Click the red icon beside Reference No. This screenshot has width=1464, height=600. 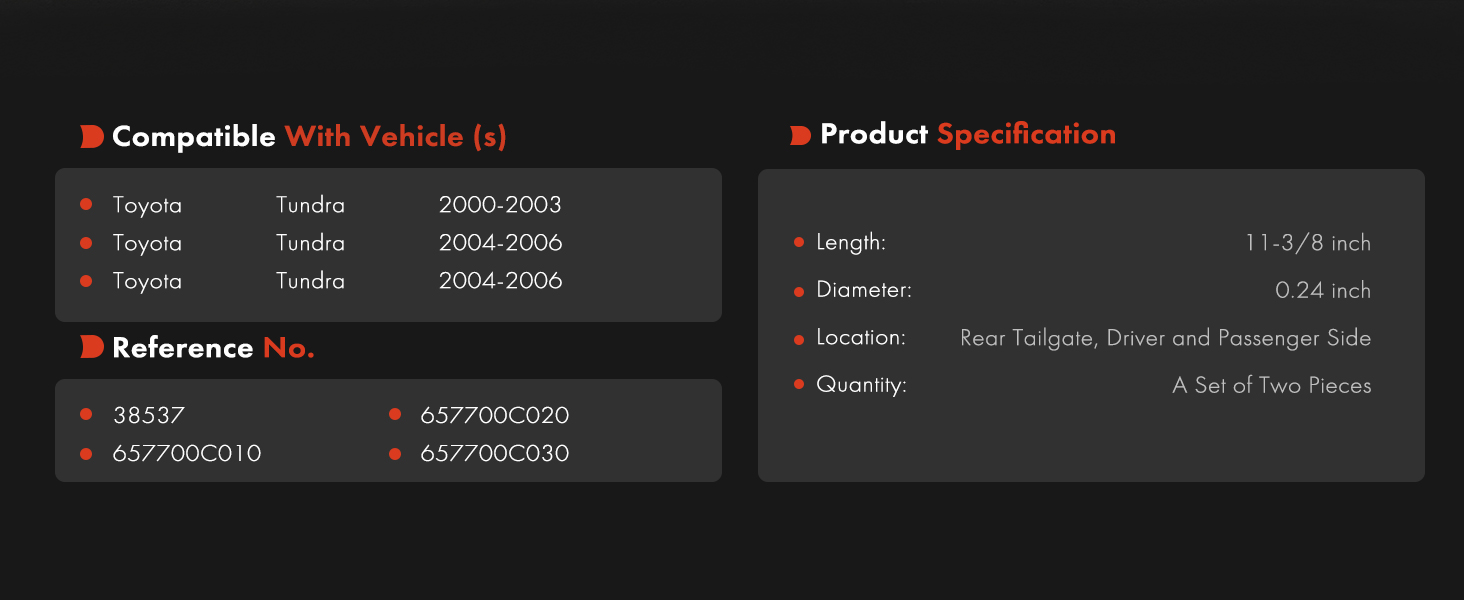(92, 347)
